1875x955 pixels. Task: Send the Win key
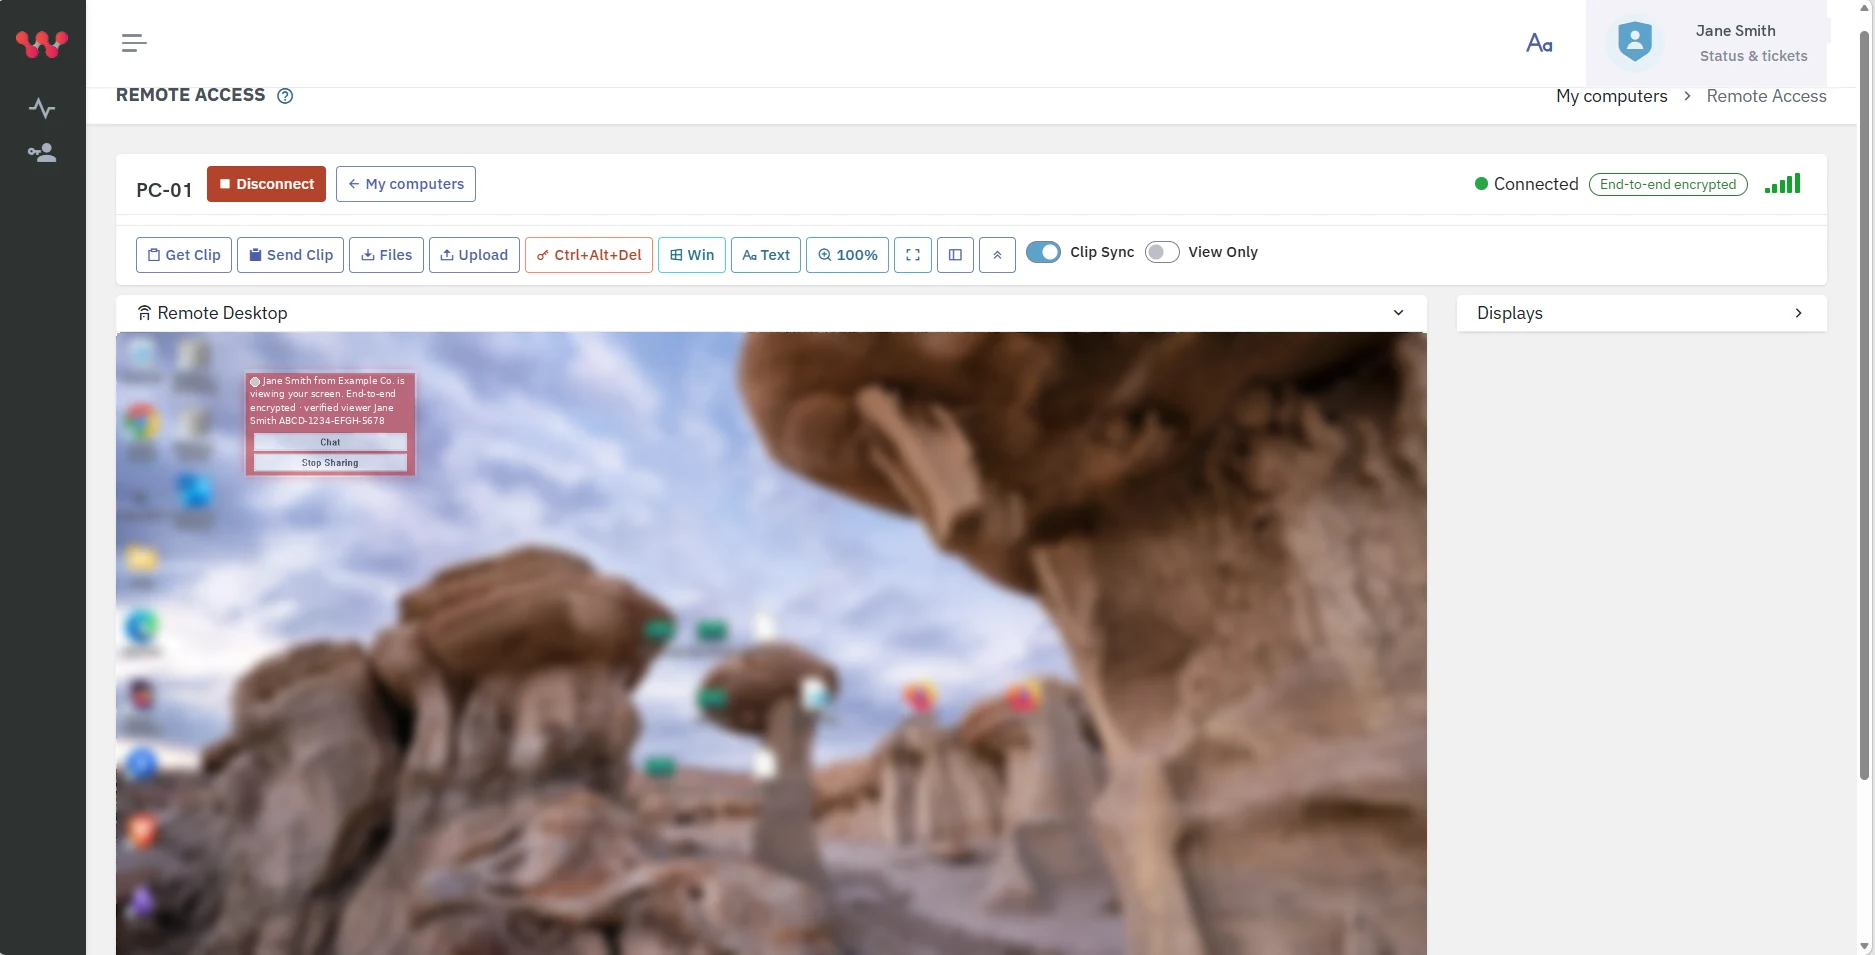pyautogui.click(x=692, y=255)
